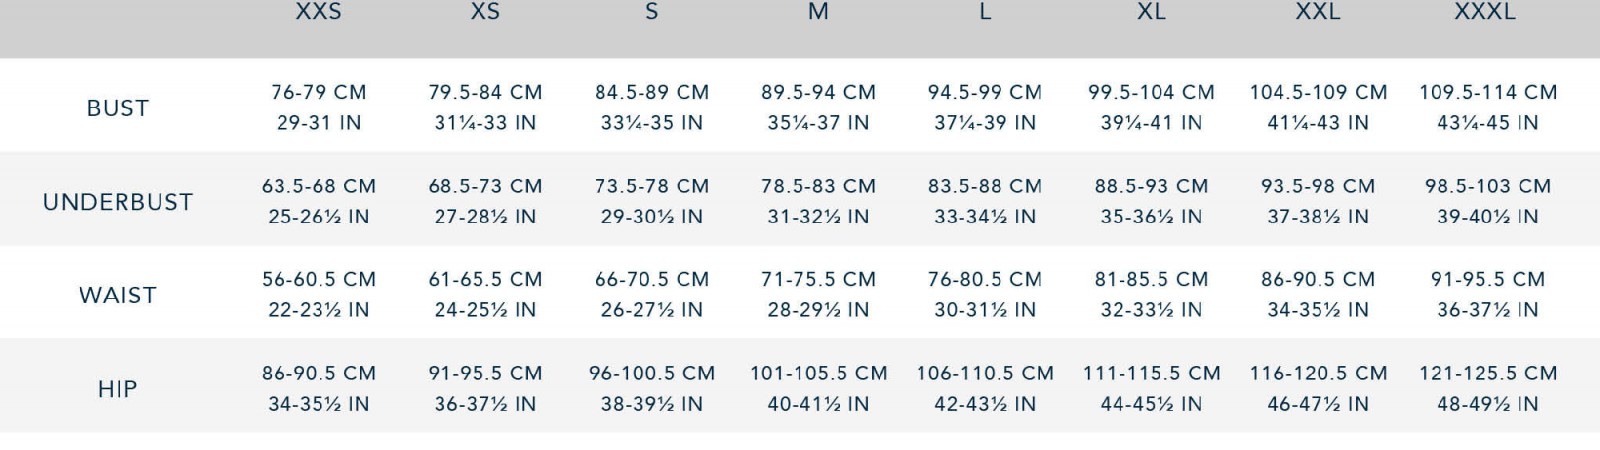The height and width of the screenshot is (450, 1600).
Task: Click the XXL size column header
Action: coord(1318,12)
